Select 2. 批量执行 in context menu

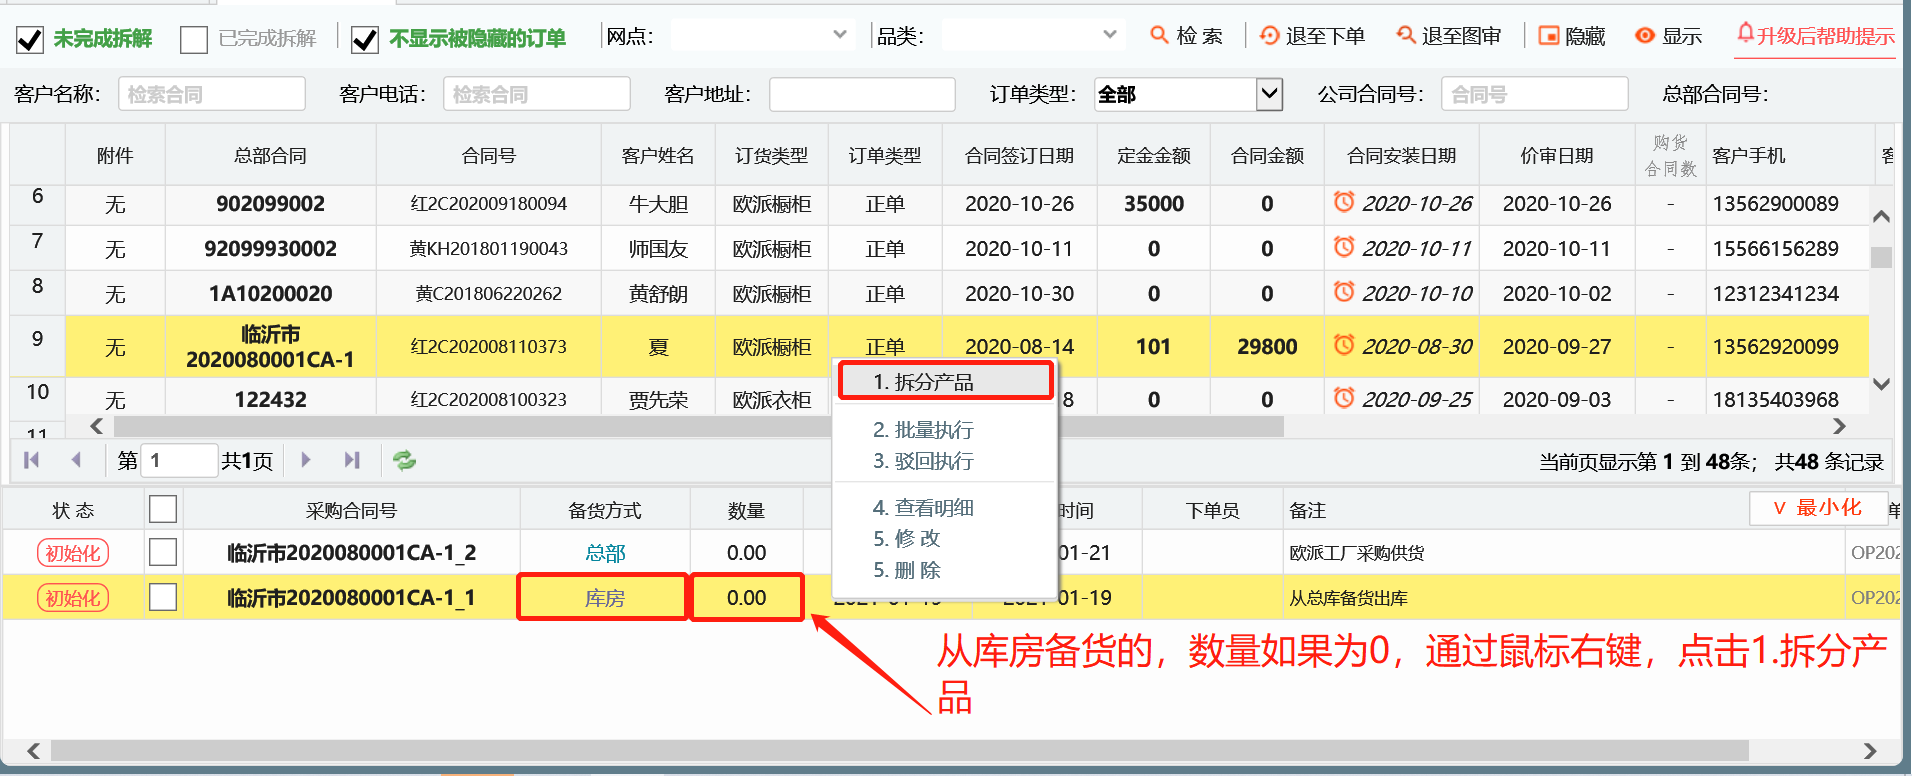[x=923, y=430]
